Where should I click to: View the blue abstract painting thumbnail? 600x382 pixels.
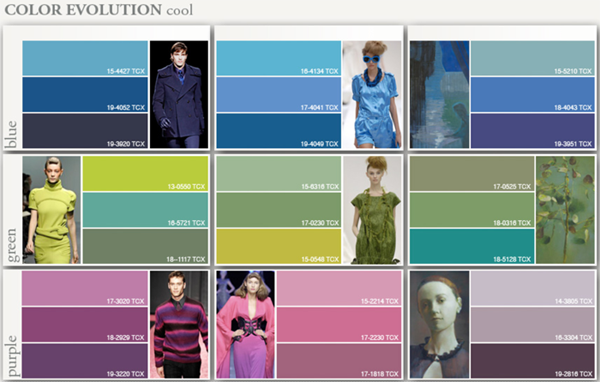click(440, 95)
